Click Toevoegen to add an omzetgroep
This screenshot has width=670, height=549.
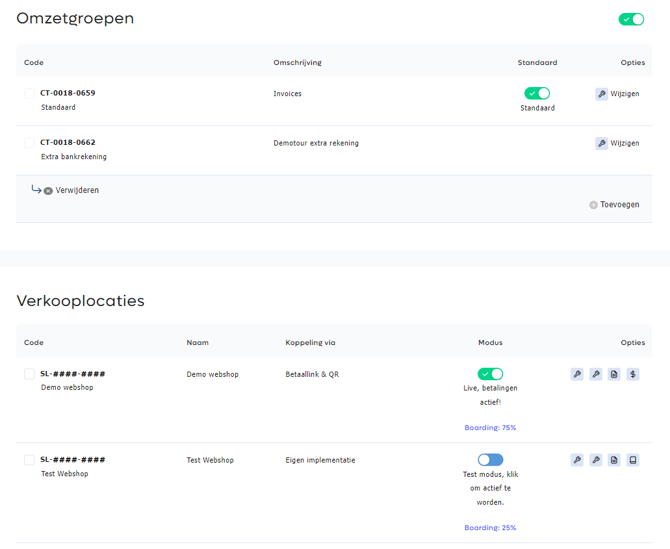pyautogui.click(x=614, y=205)
